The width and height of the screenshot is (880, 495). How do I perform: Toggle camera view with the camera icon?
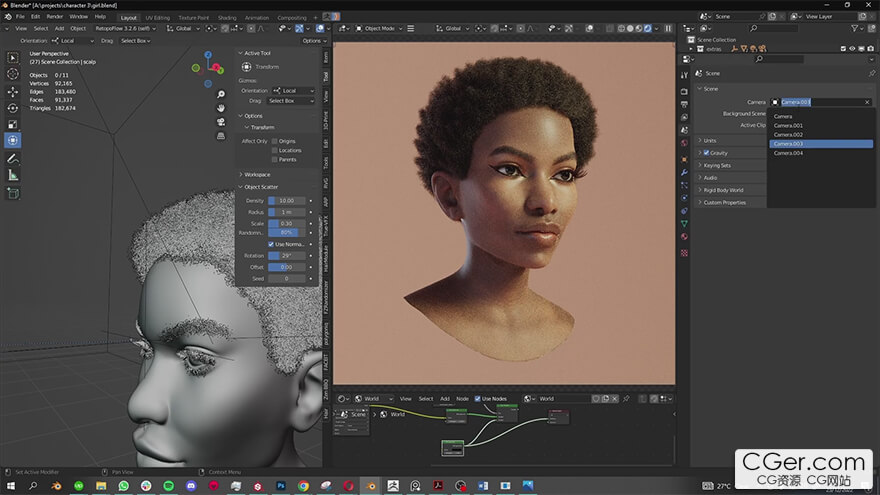coord(220,122)
